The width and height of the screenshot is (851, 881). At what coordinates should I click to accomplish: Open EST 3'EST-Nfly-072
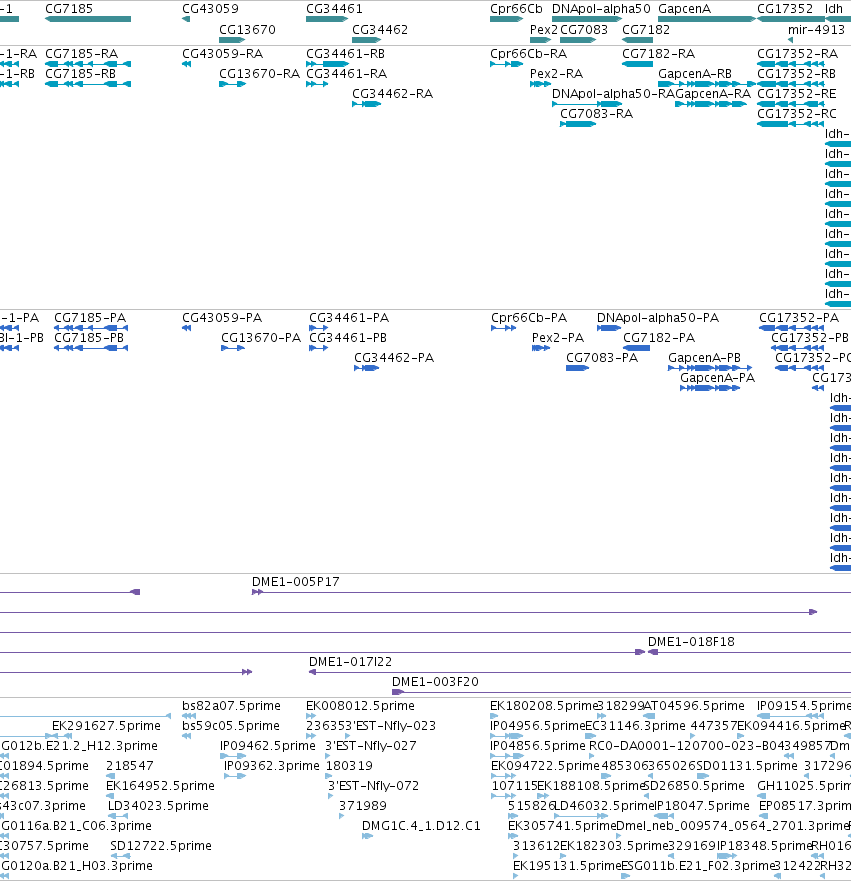374,786
